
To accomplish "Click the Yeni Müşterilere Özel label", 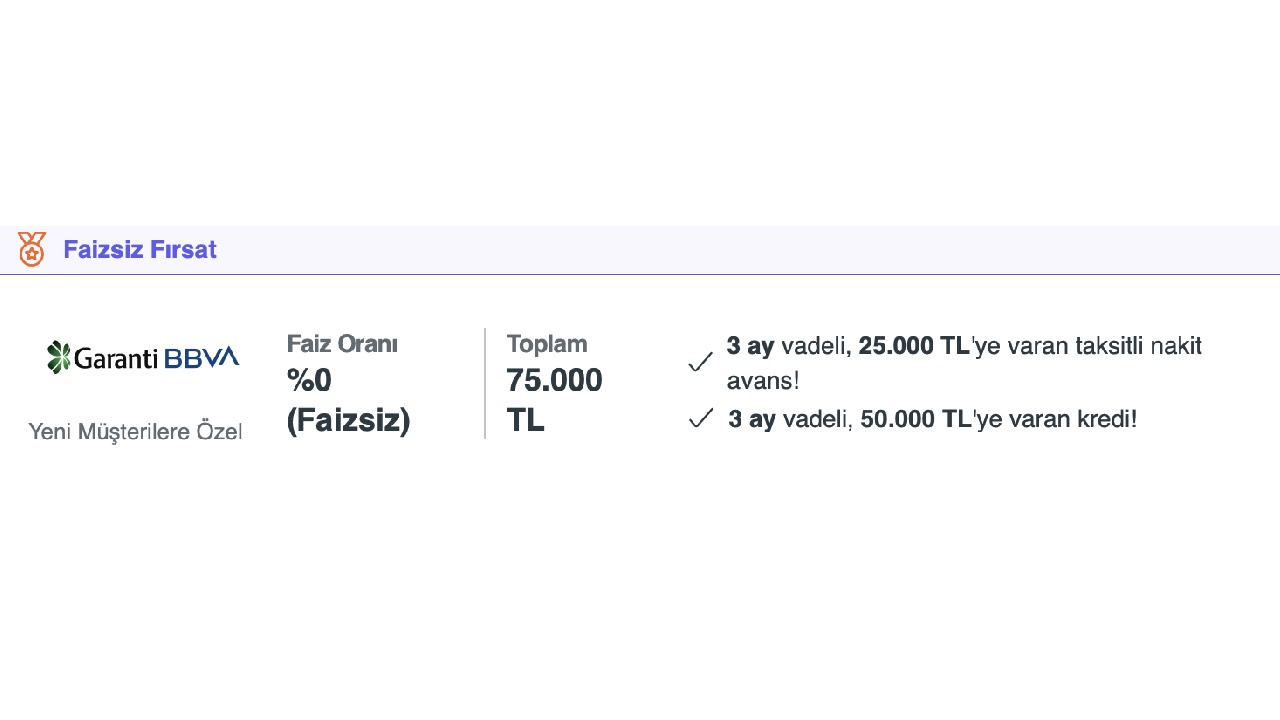I will click(x=135, y=432).
